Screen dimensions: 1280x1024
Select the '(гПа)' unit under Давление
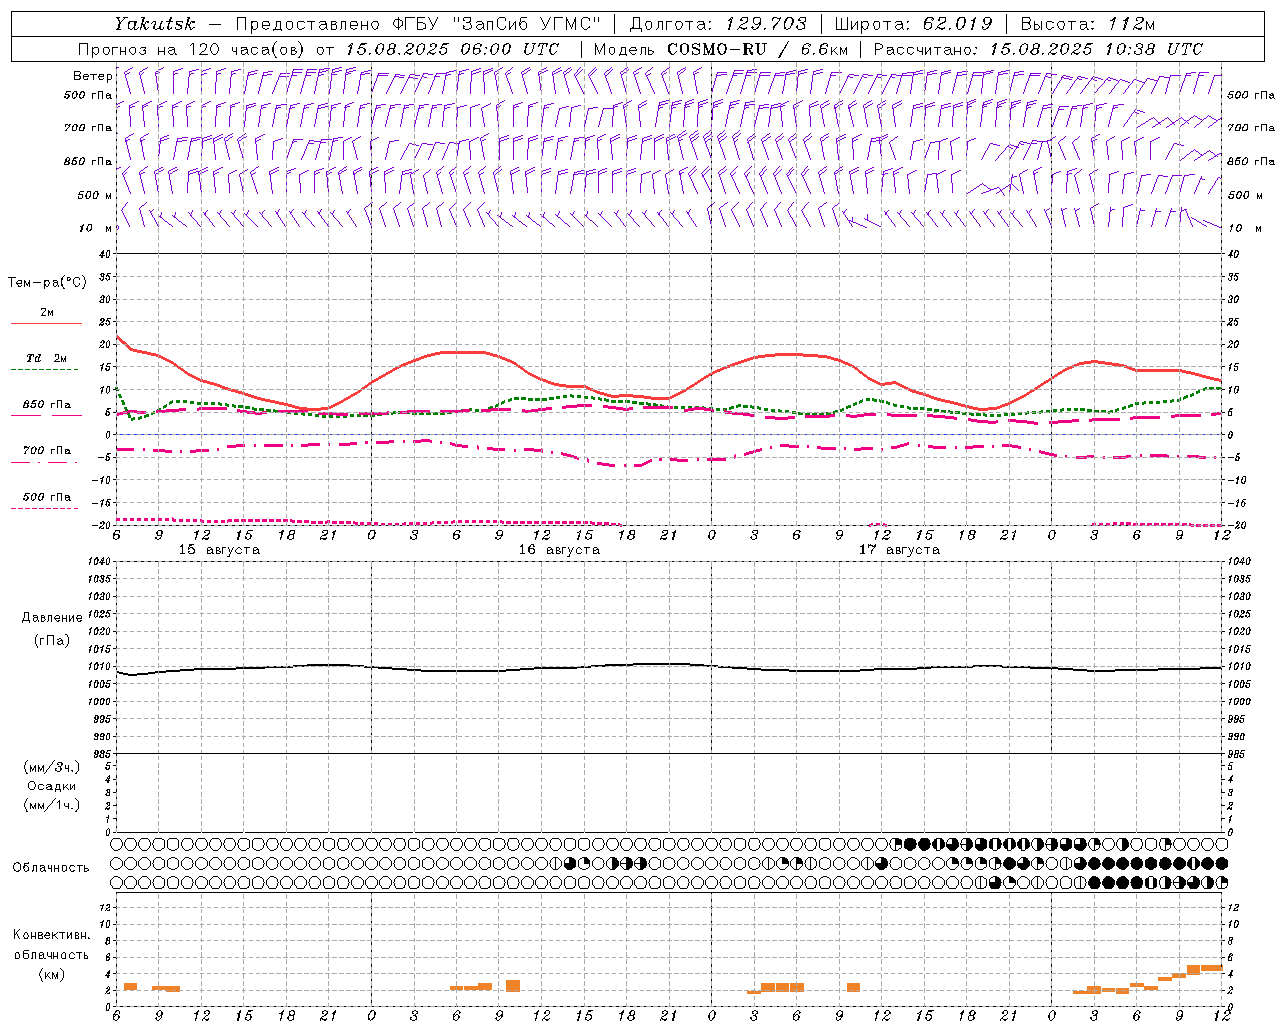(x=52, y=640)
